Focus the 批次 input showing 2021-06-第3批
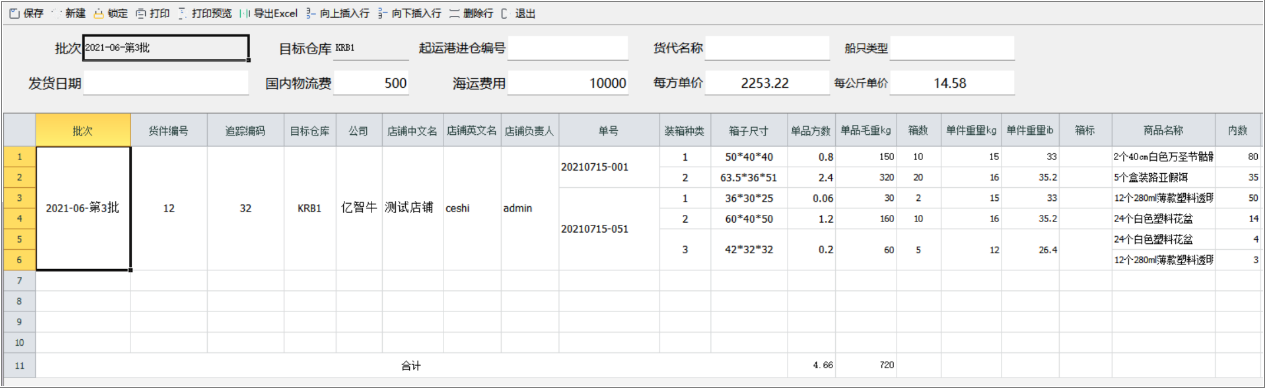The height and width of the screenshot is (388, 1265). [x=165, y=48]
